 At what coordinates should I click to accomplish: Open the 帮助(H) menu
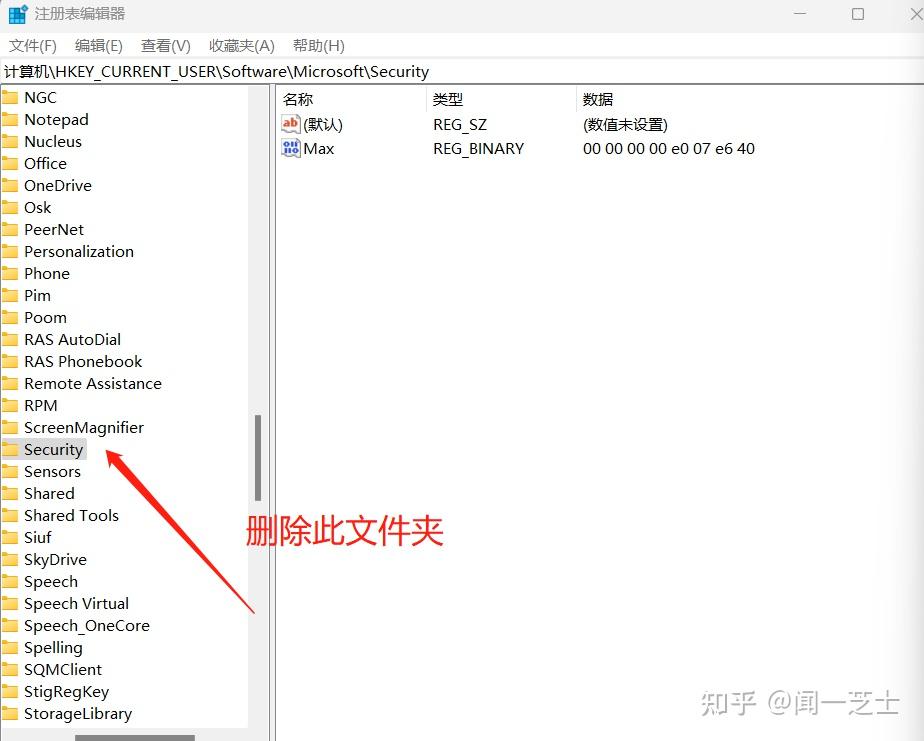pos(317,45)
